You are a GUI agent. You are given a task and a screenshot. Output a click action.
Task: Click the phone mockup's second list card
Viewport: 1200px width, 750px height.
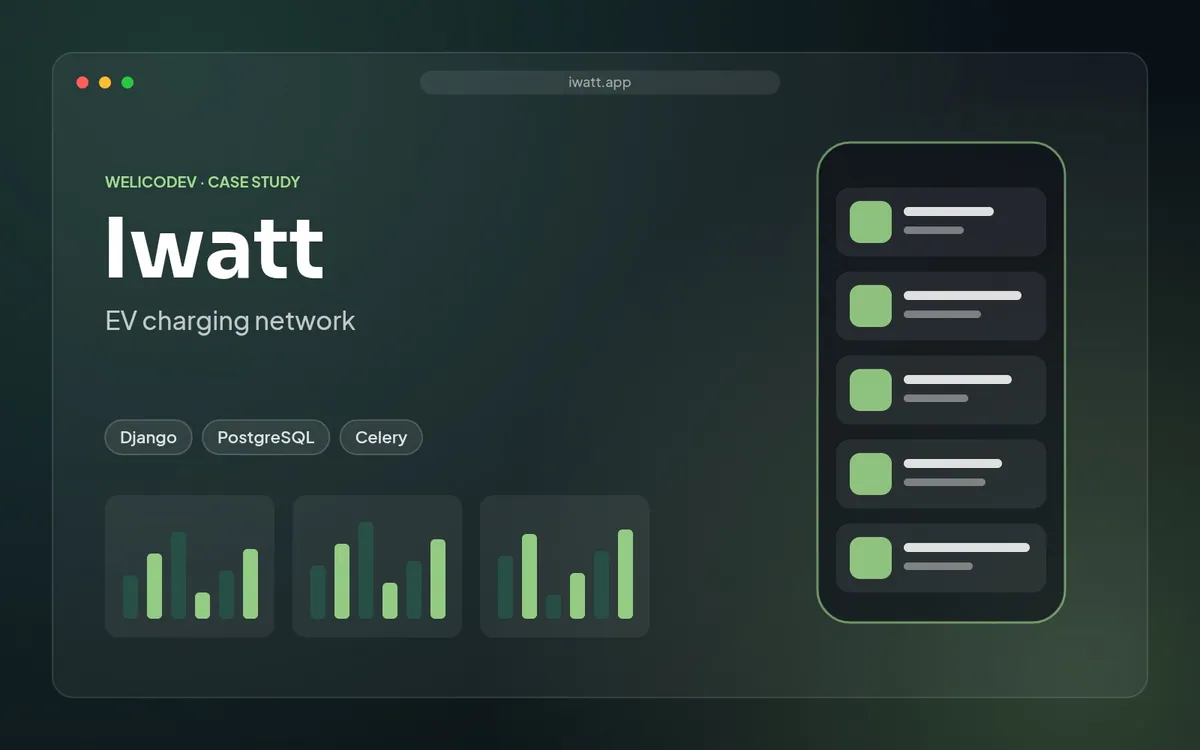click(941, 306)
